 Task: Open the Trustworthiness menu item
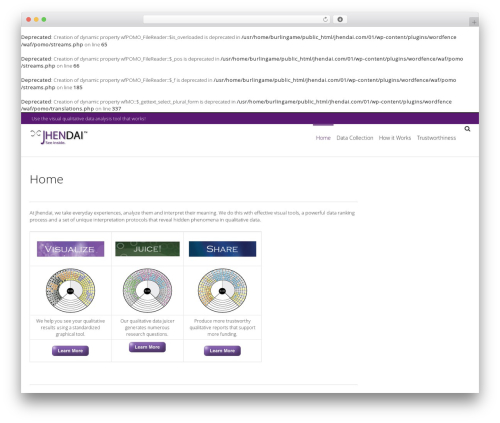(x=436, y=138)
